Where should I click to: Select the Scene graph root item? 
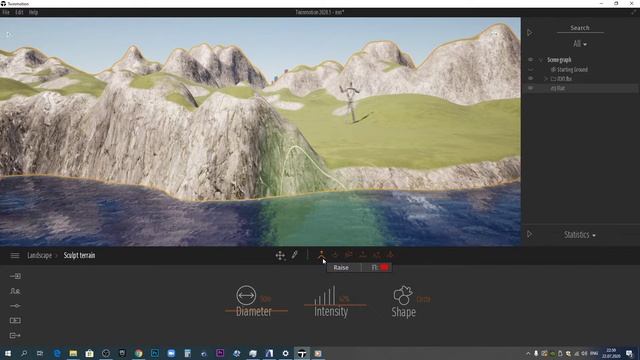pos(559,60)
